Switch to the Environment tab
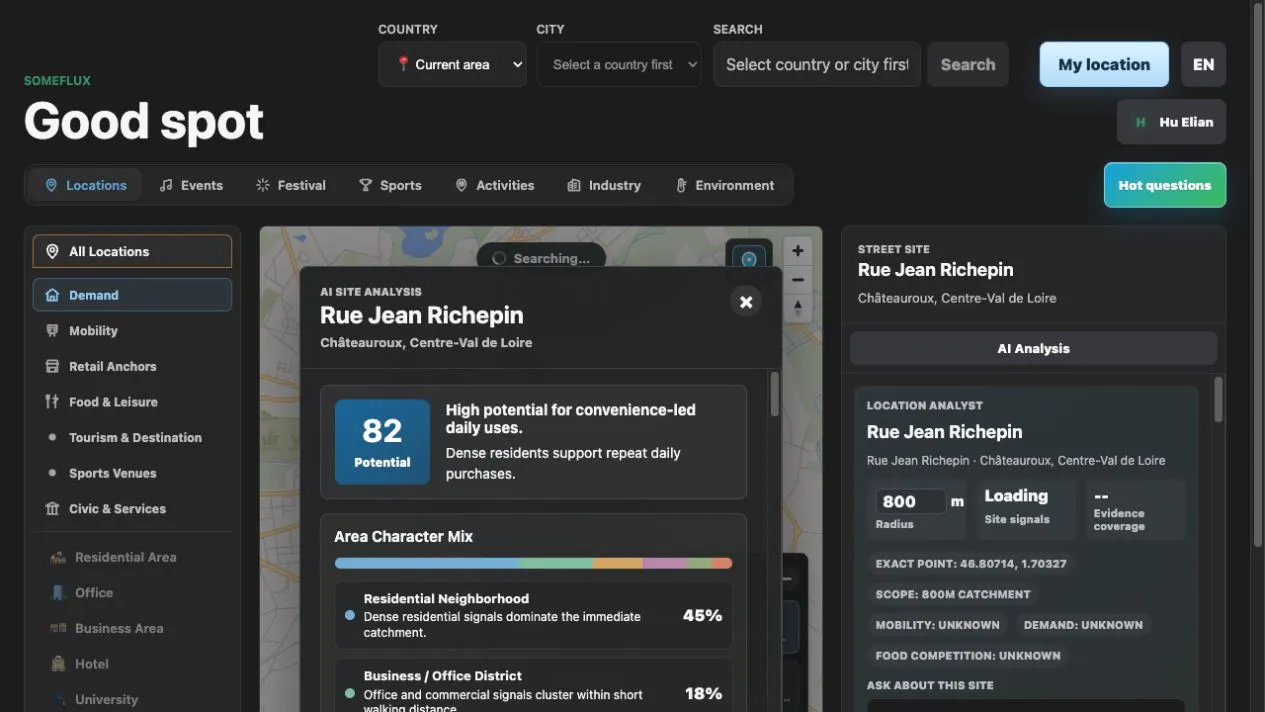Image resolution: width=1265 pixels, height=712 pixels. [x=725, y=185]
